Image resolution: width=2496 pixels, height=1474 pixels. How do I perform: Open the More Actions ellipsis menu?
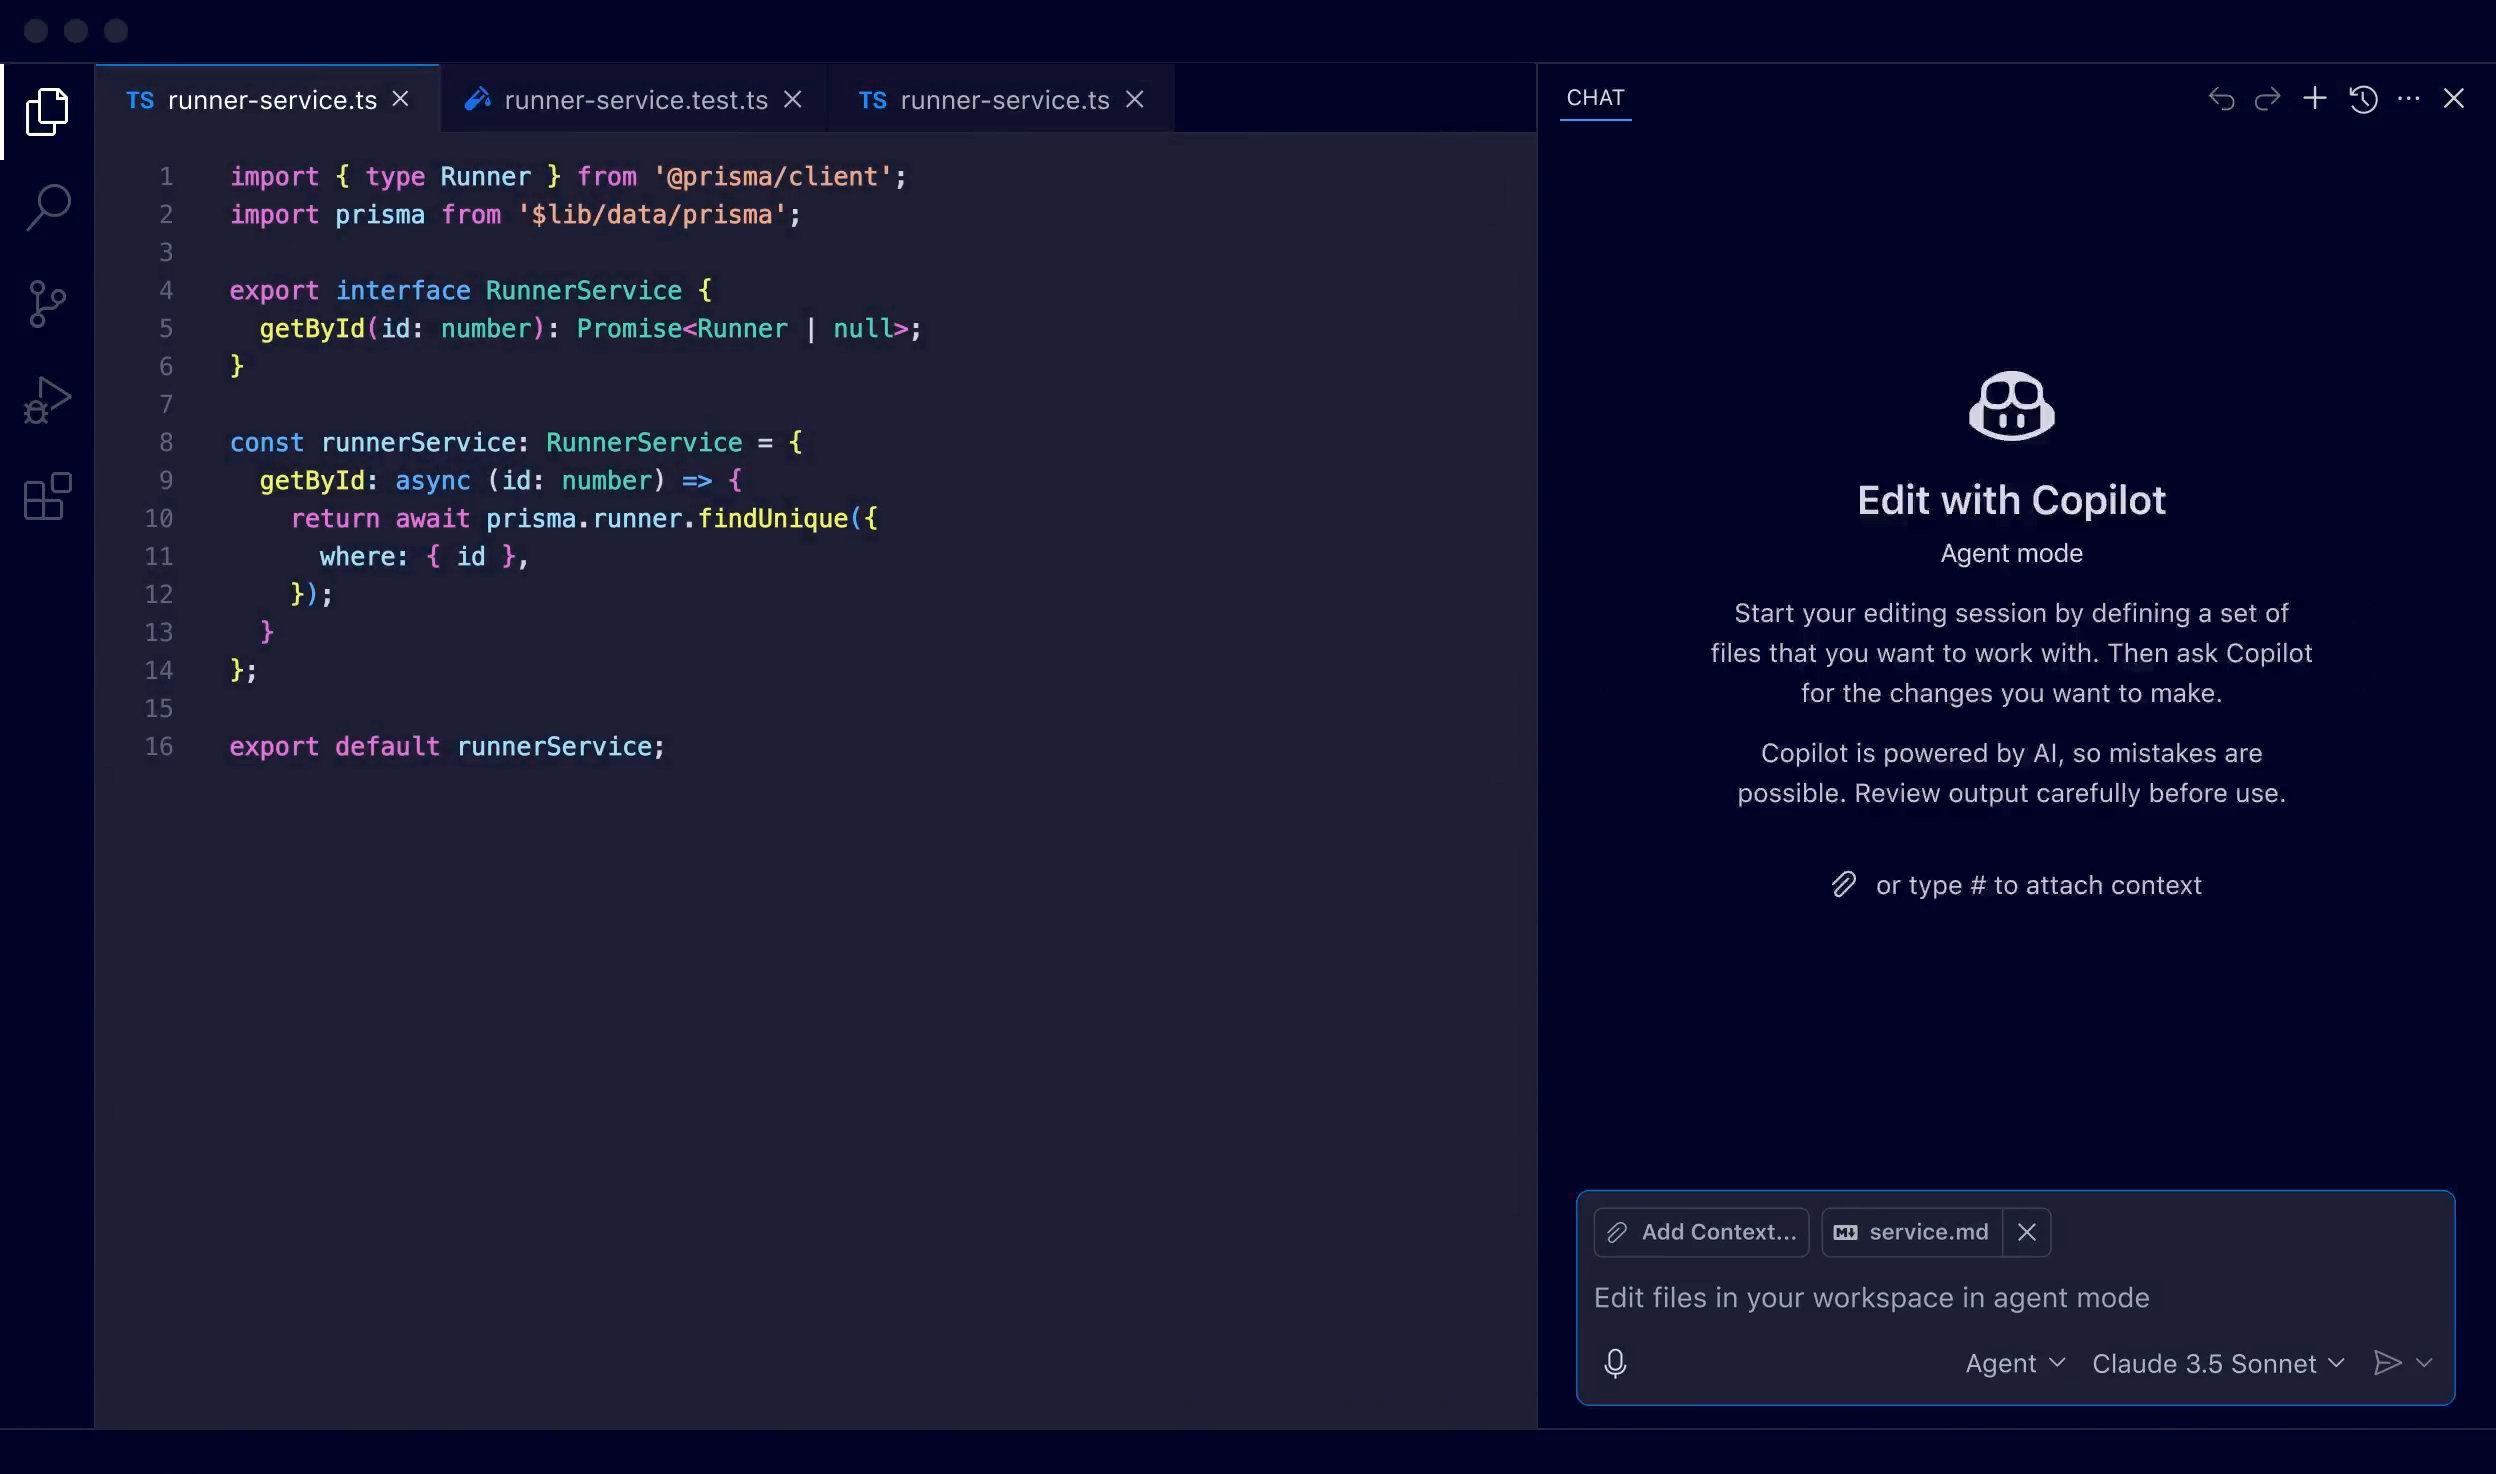[2410, 98]
